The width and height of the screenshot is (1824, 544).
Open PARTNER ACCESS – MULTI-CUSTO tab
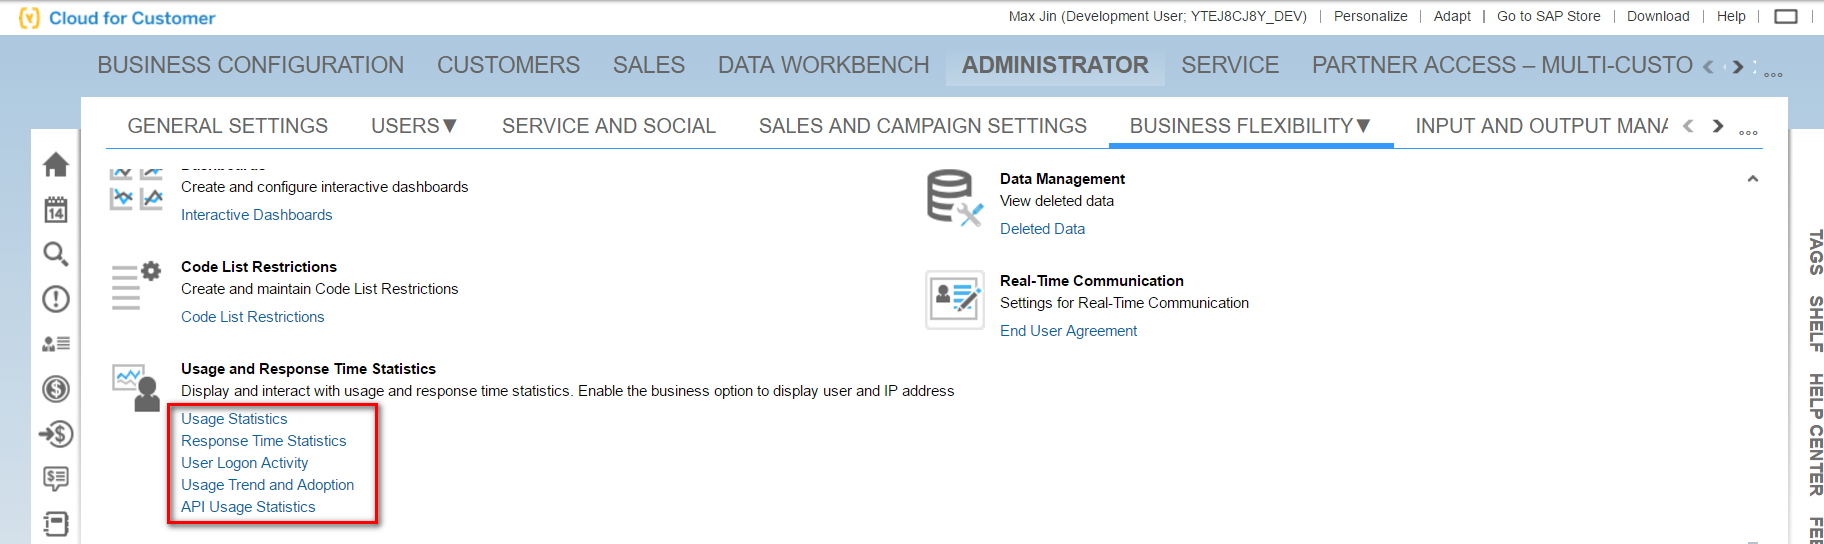1502,65
